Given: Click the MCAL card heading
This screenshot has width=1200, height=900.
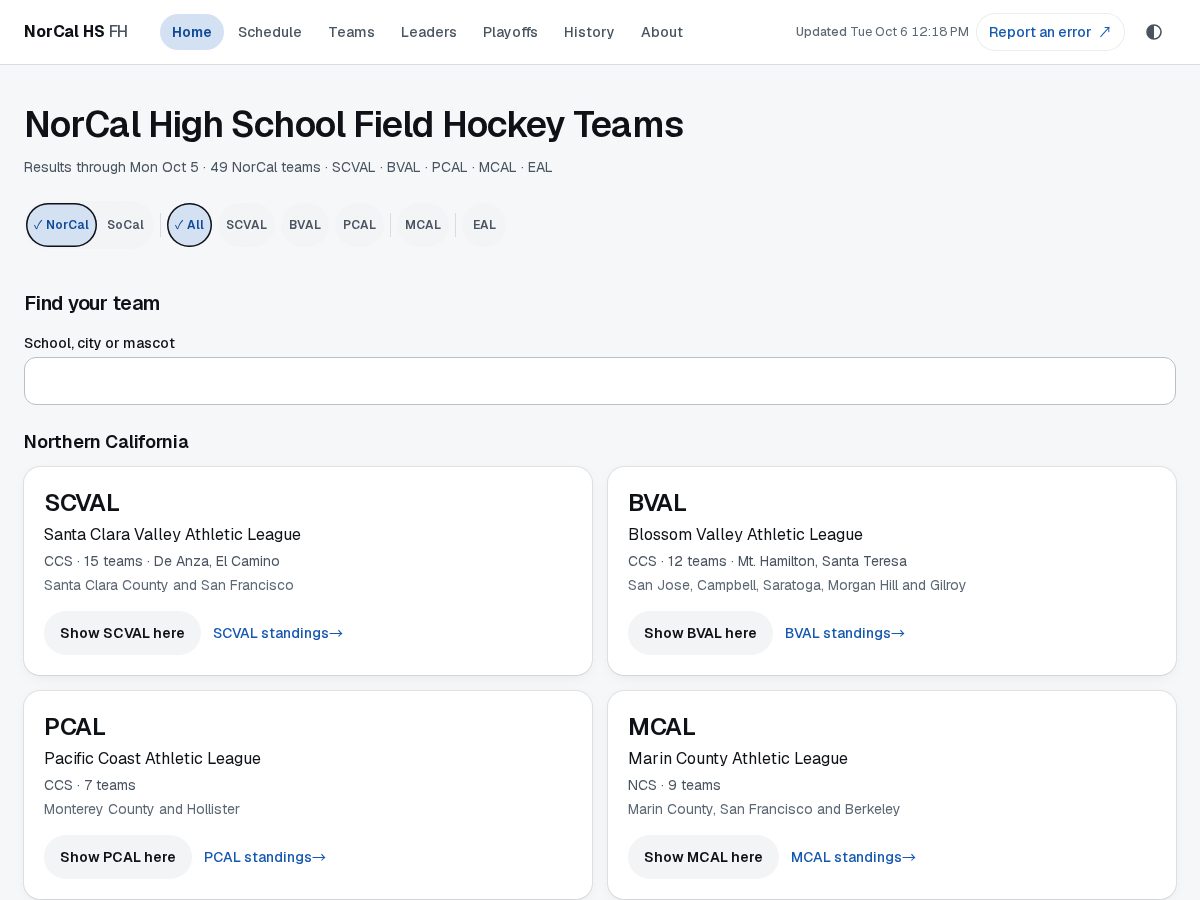Looking at the screenshot, I should pos(662,727).
